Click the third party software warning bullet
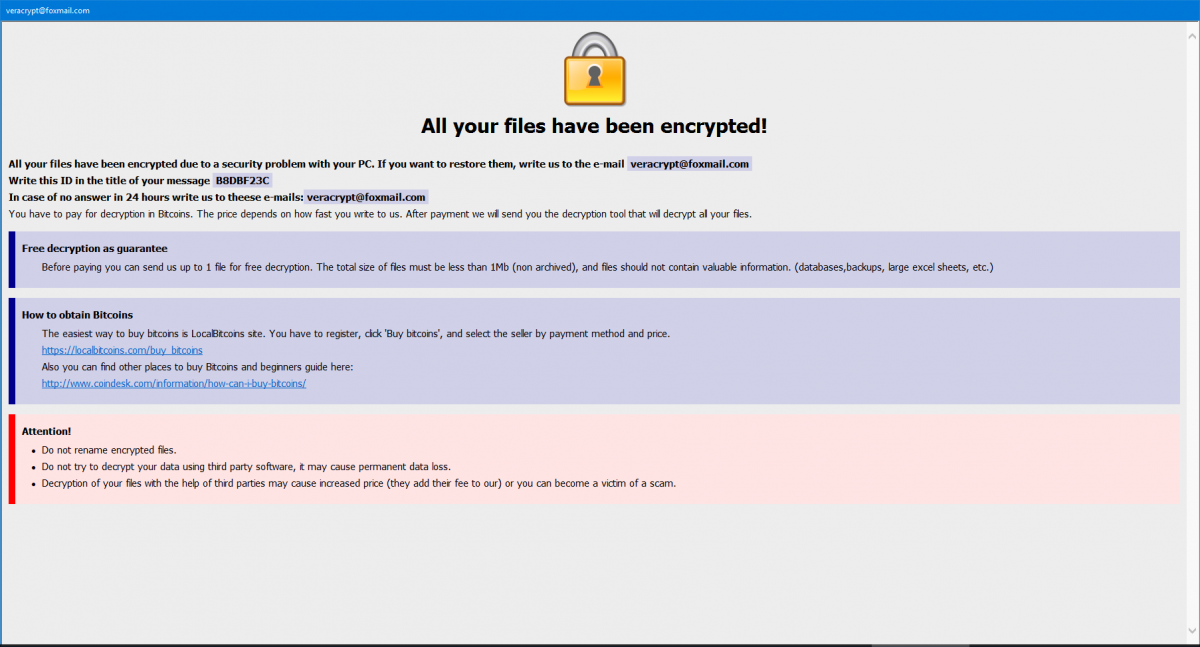 pos(245,467)
